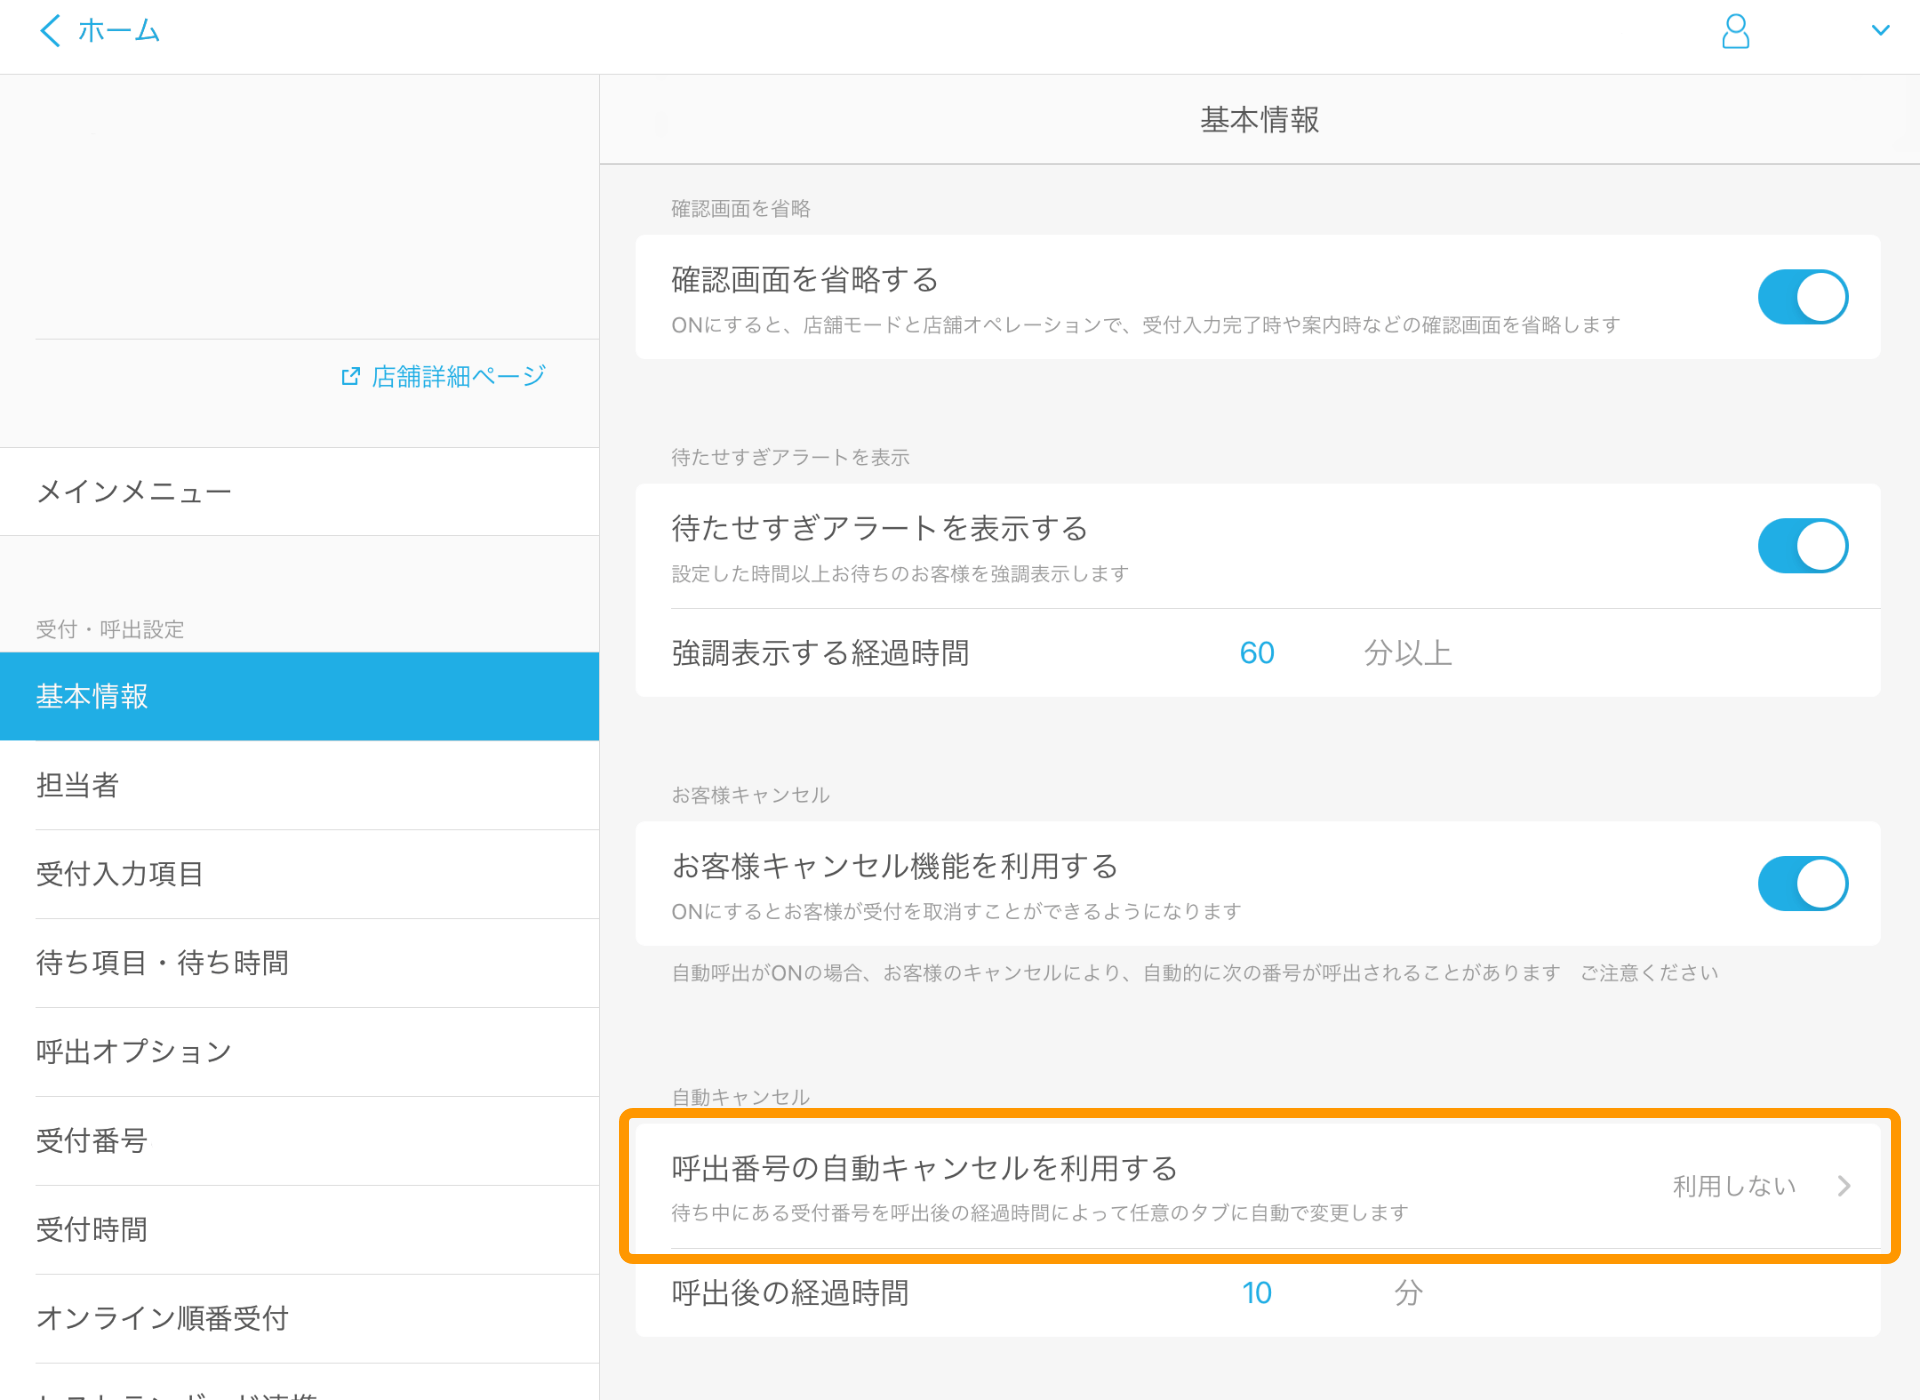This screenshot has width=1920, height=1400.
Task: Click the external link icon beside 店舗詳細ページ
Action: (350, 375)
